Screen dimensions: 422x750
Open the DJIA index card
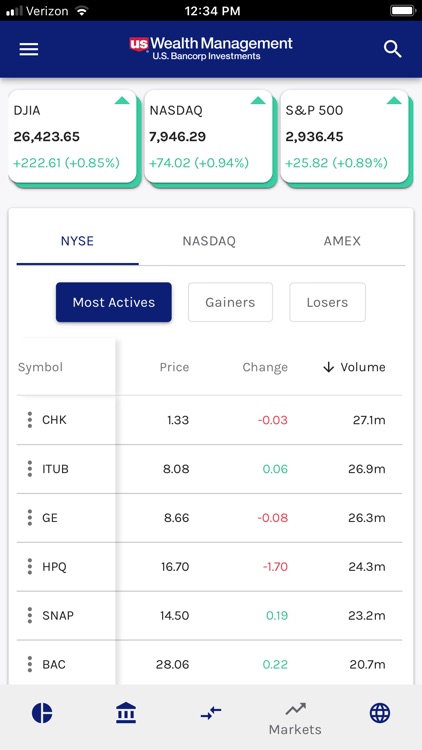pyautogui.click(x=72, y=136)
